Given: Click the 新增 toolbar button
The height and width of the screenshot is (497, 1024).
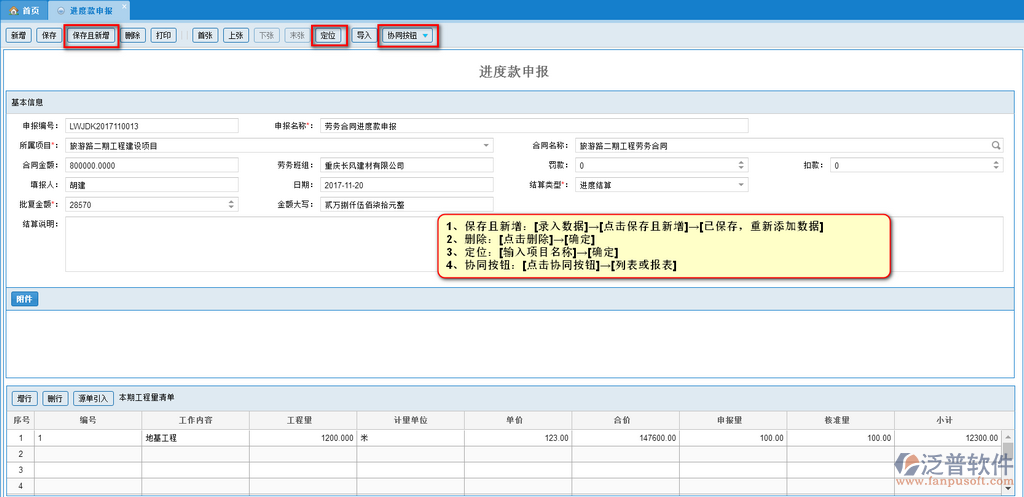Looking at the screenshot, I should click(x=18, y=36).
